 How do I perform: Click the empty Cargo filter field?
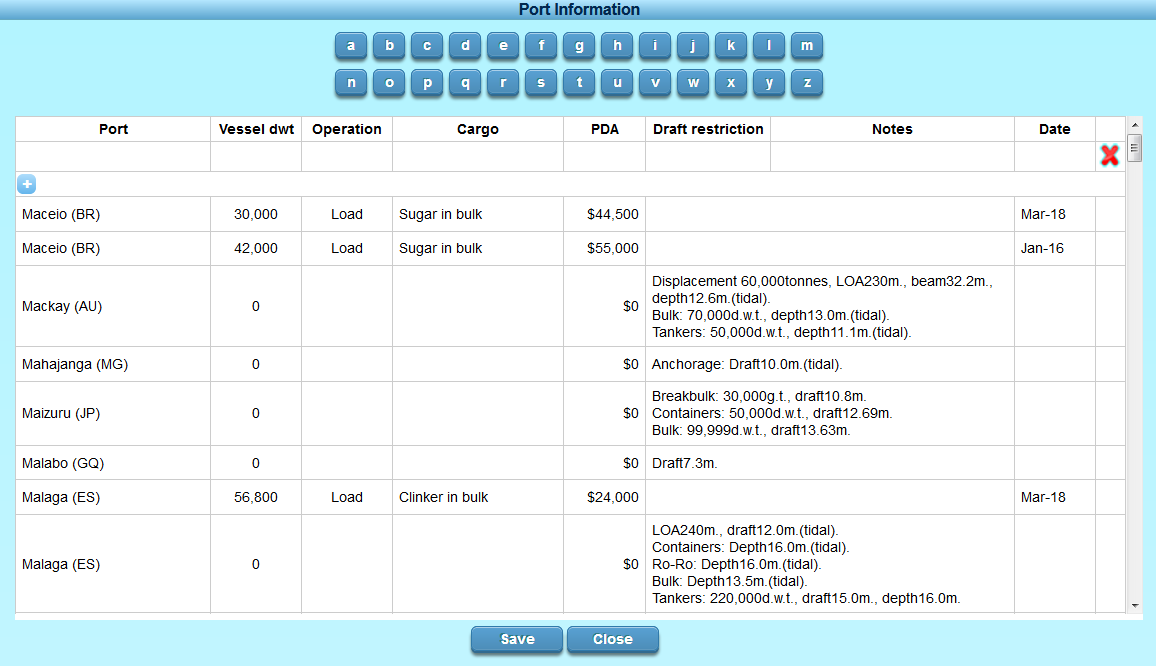click(478, 156)
